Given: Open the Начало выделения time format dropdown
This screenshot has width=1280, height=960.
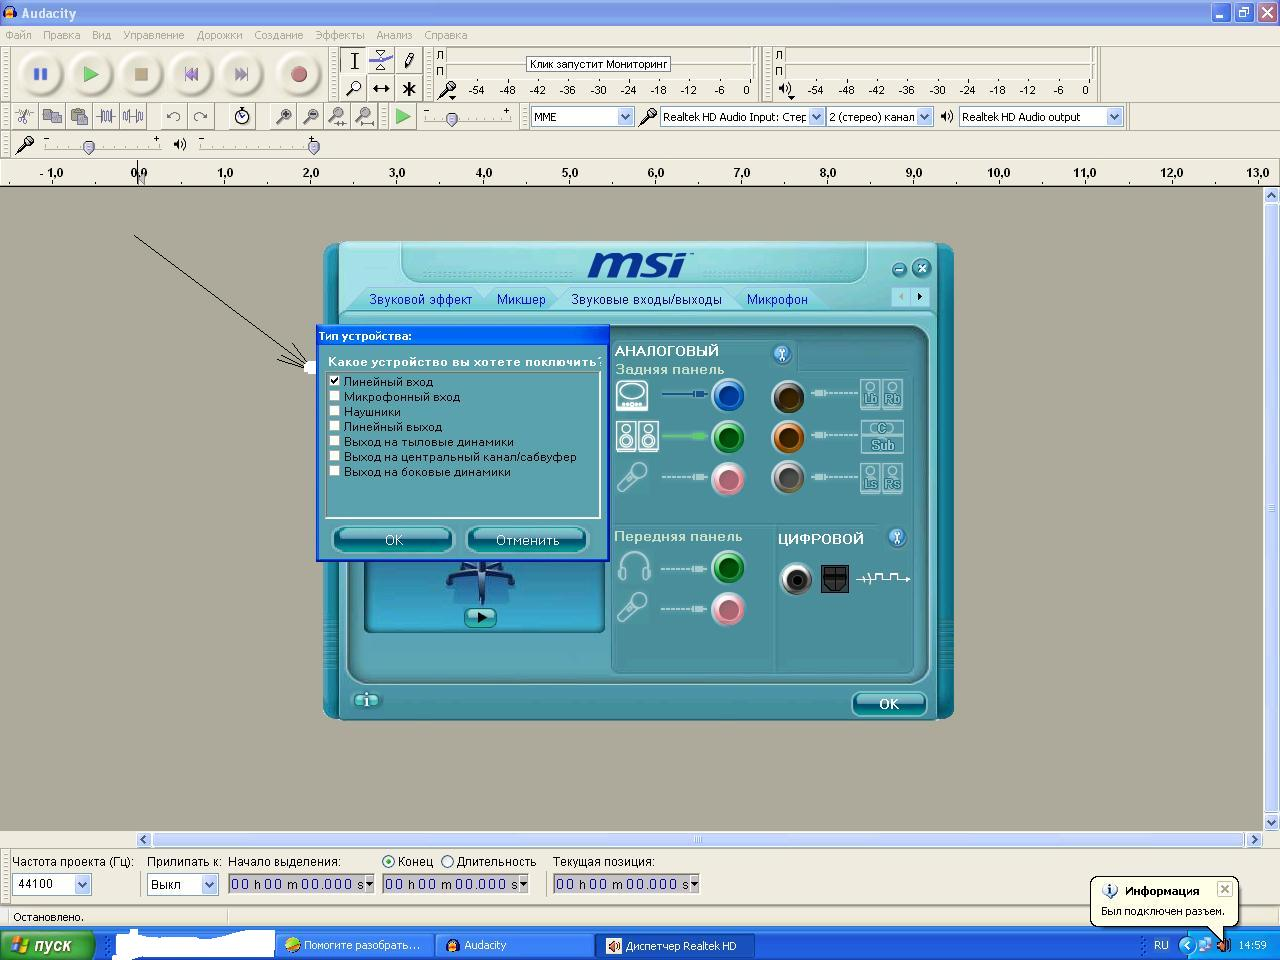Looking at the screenshot, I should 369,884.
